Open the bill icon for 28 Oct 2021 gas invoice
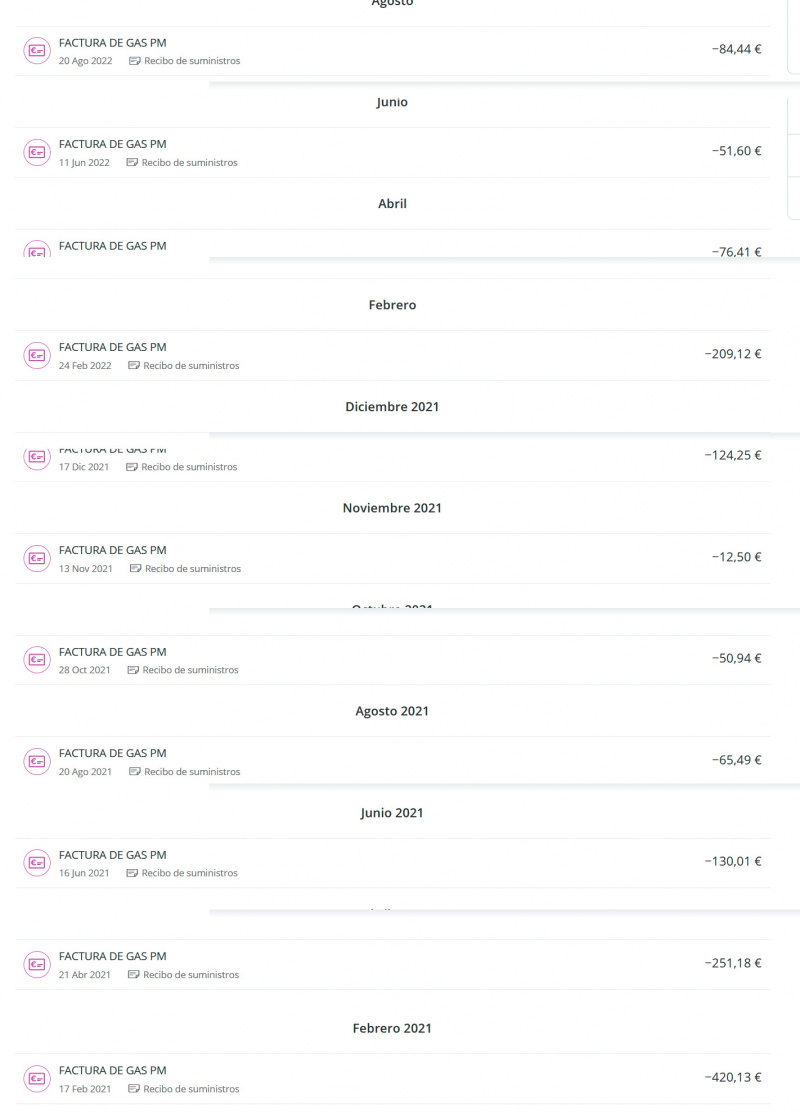 click(37, 660)
